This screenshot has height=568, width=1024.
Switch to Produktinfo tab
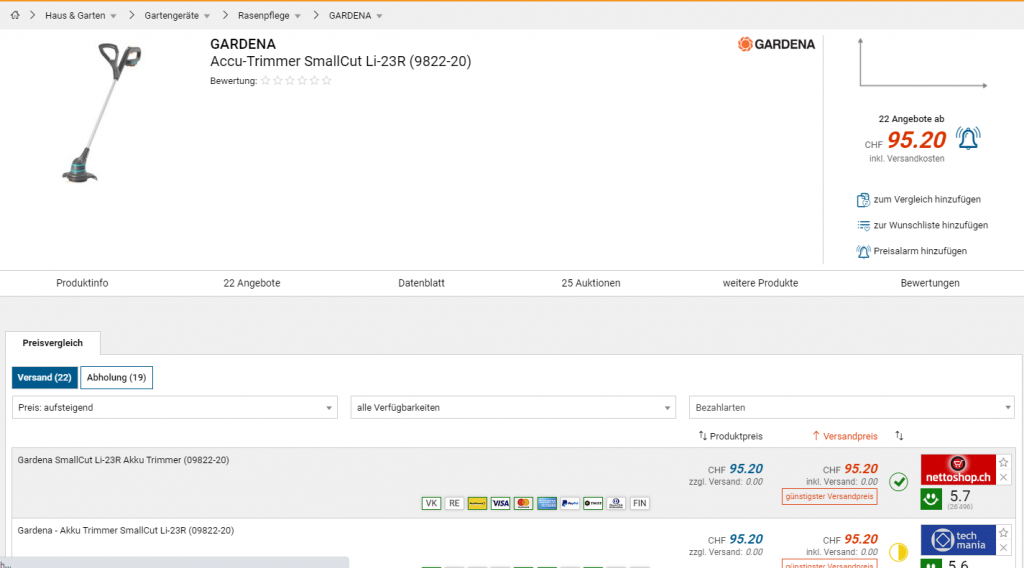tap(82, 283)
